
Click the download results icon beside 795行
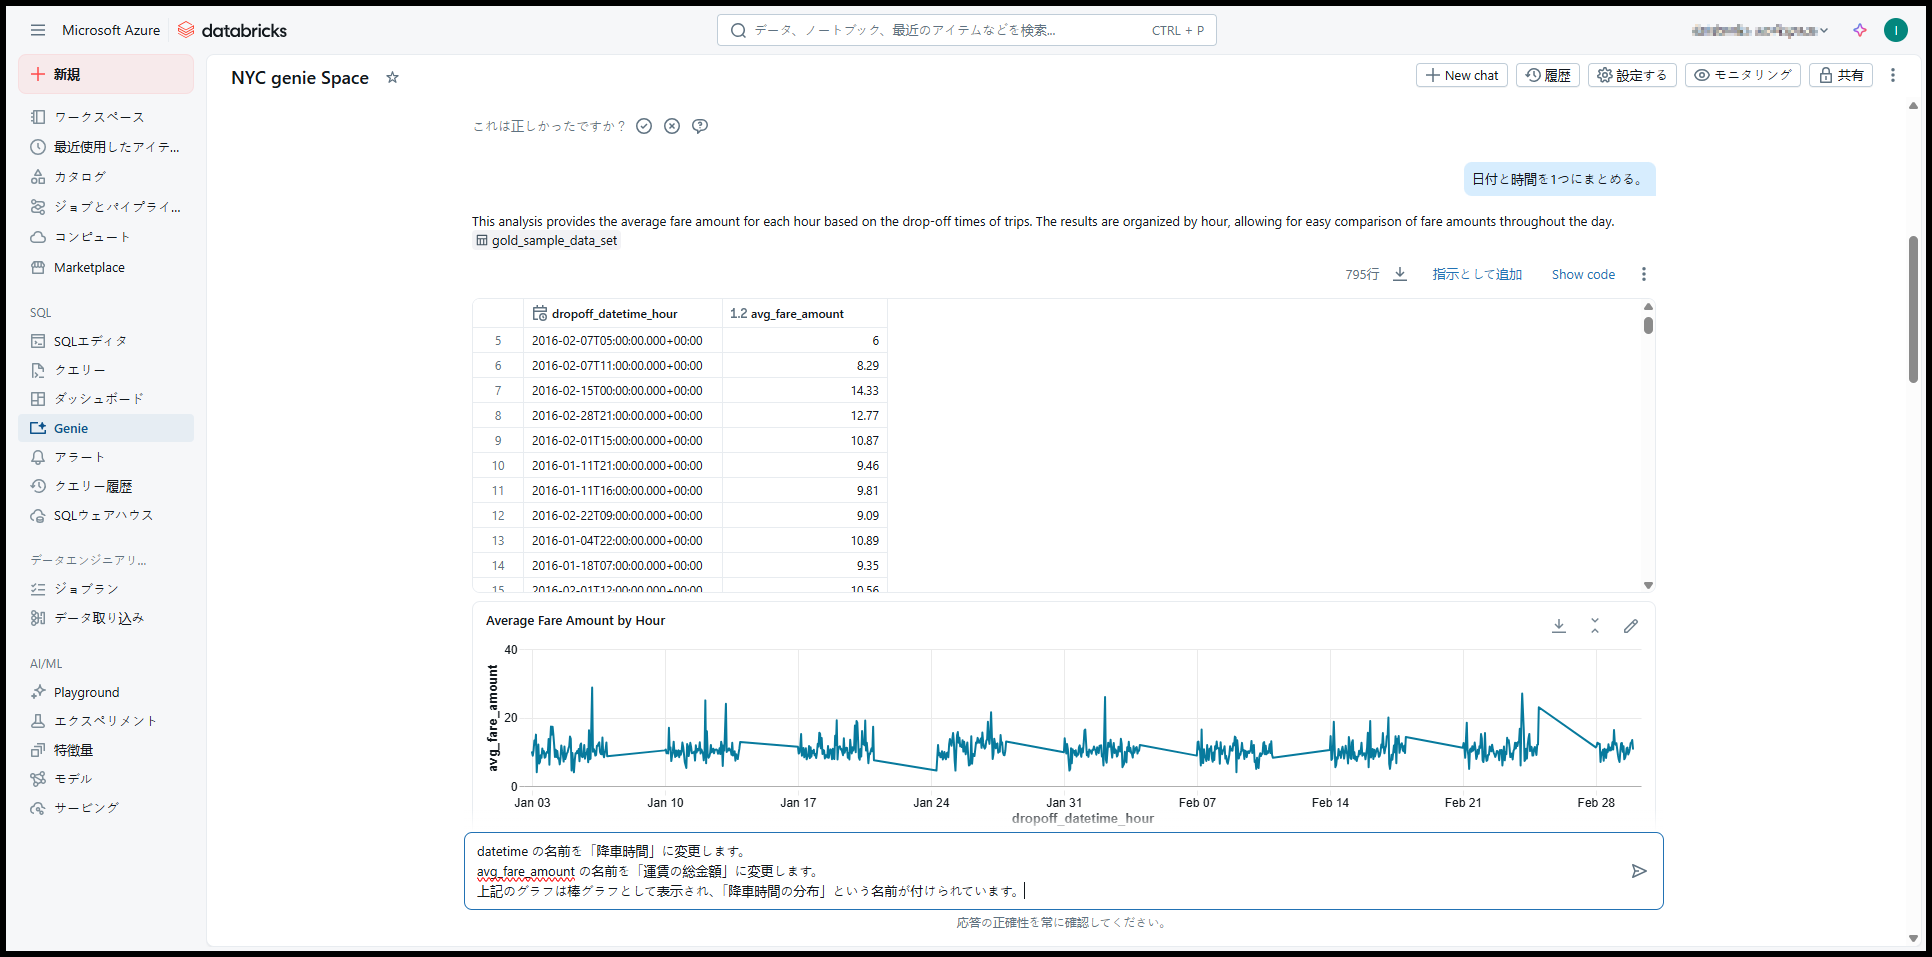pyautogui.click(x=1400, y=274)
